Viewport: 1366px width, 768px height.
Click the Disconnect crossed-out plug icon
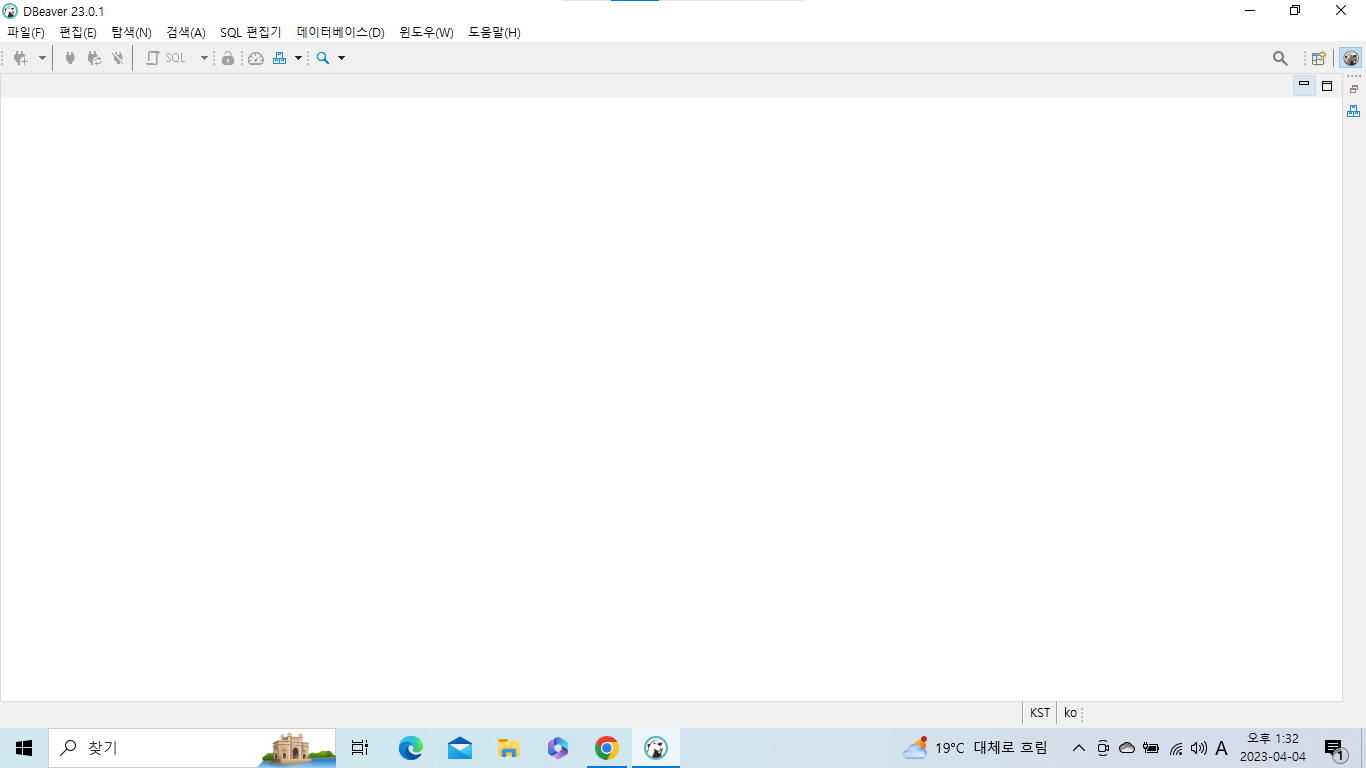(x=118, y=58)
